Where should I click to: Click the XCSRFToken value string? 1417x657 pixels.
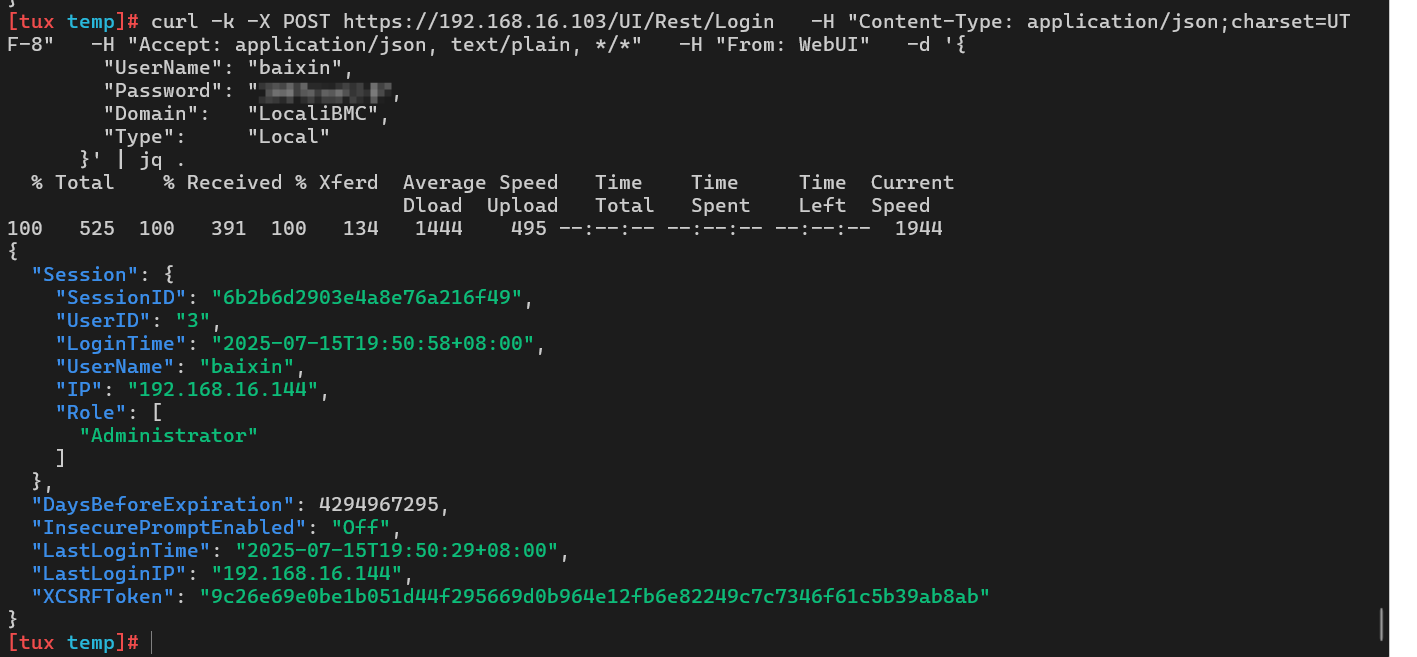pyautogui.click(x=594, y=596)
